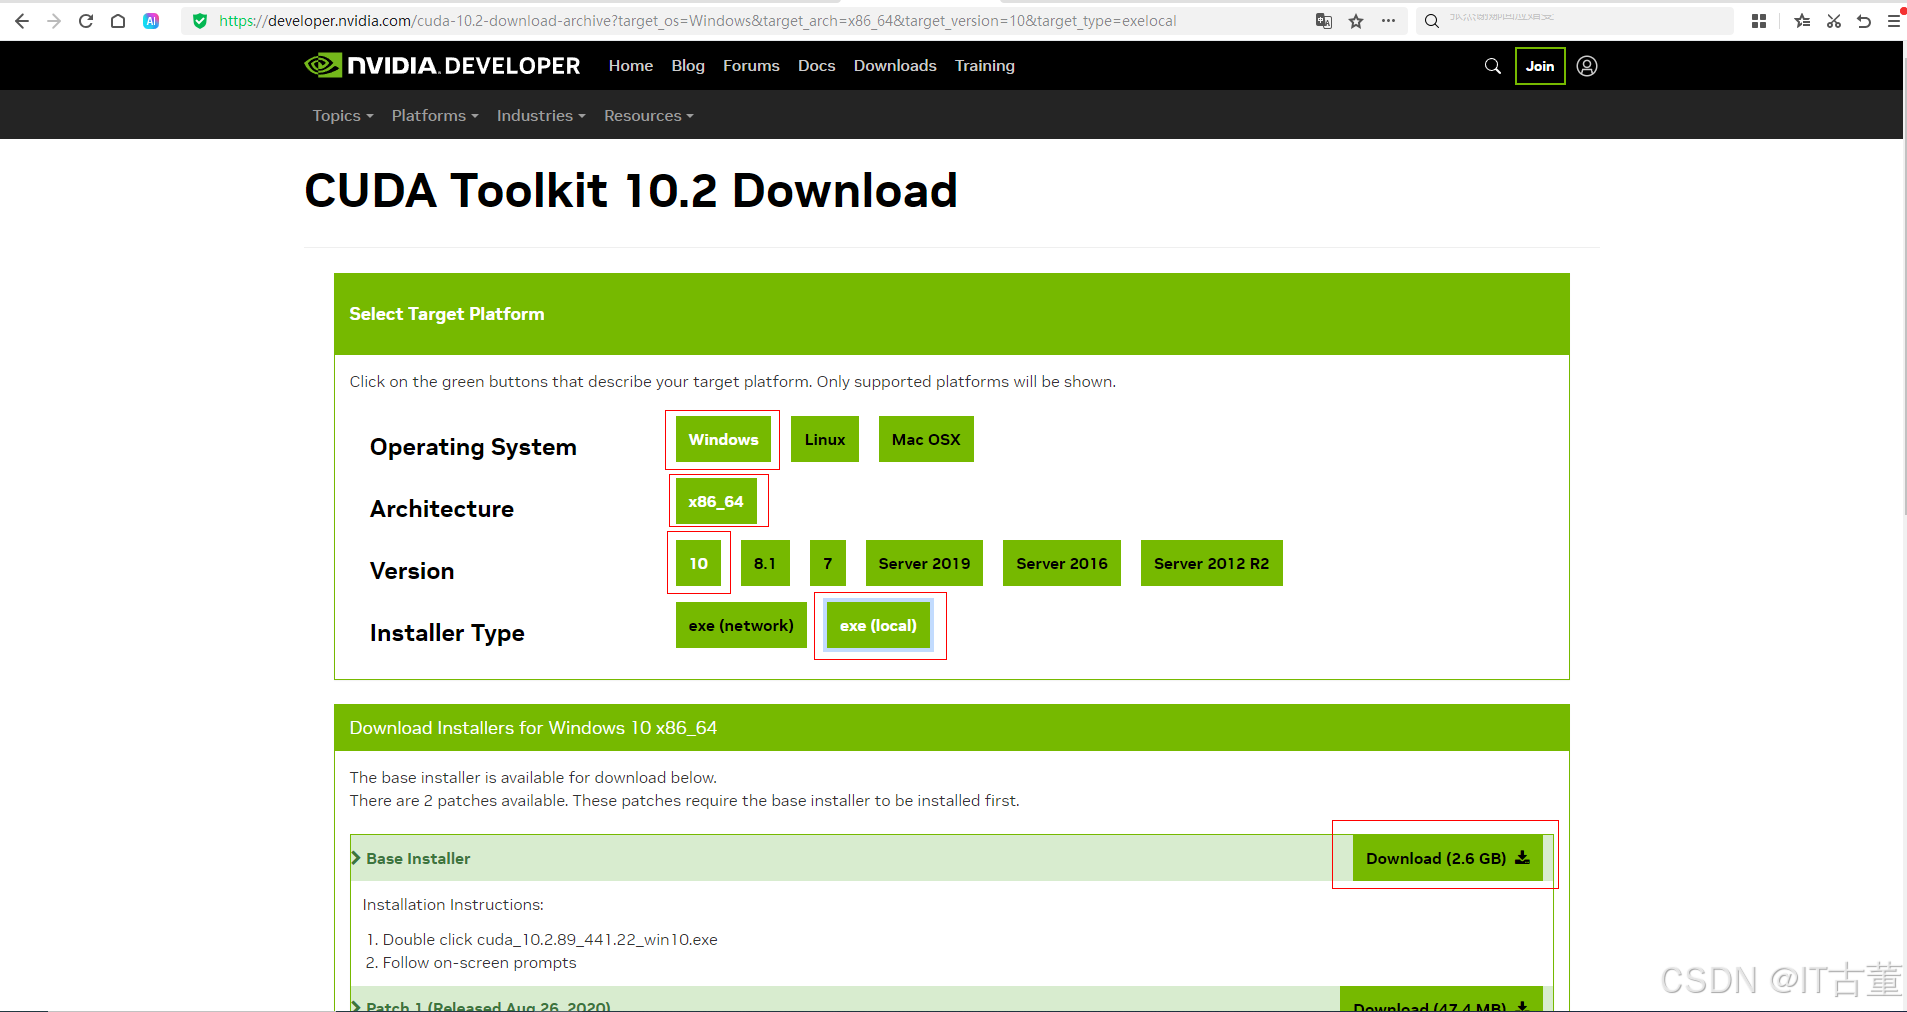1907x1012 pixels.
Task: View site security info via green shield icon
Action: tap(200, 21)
